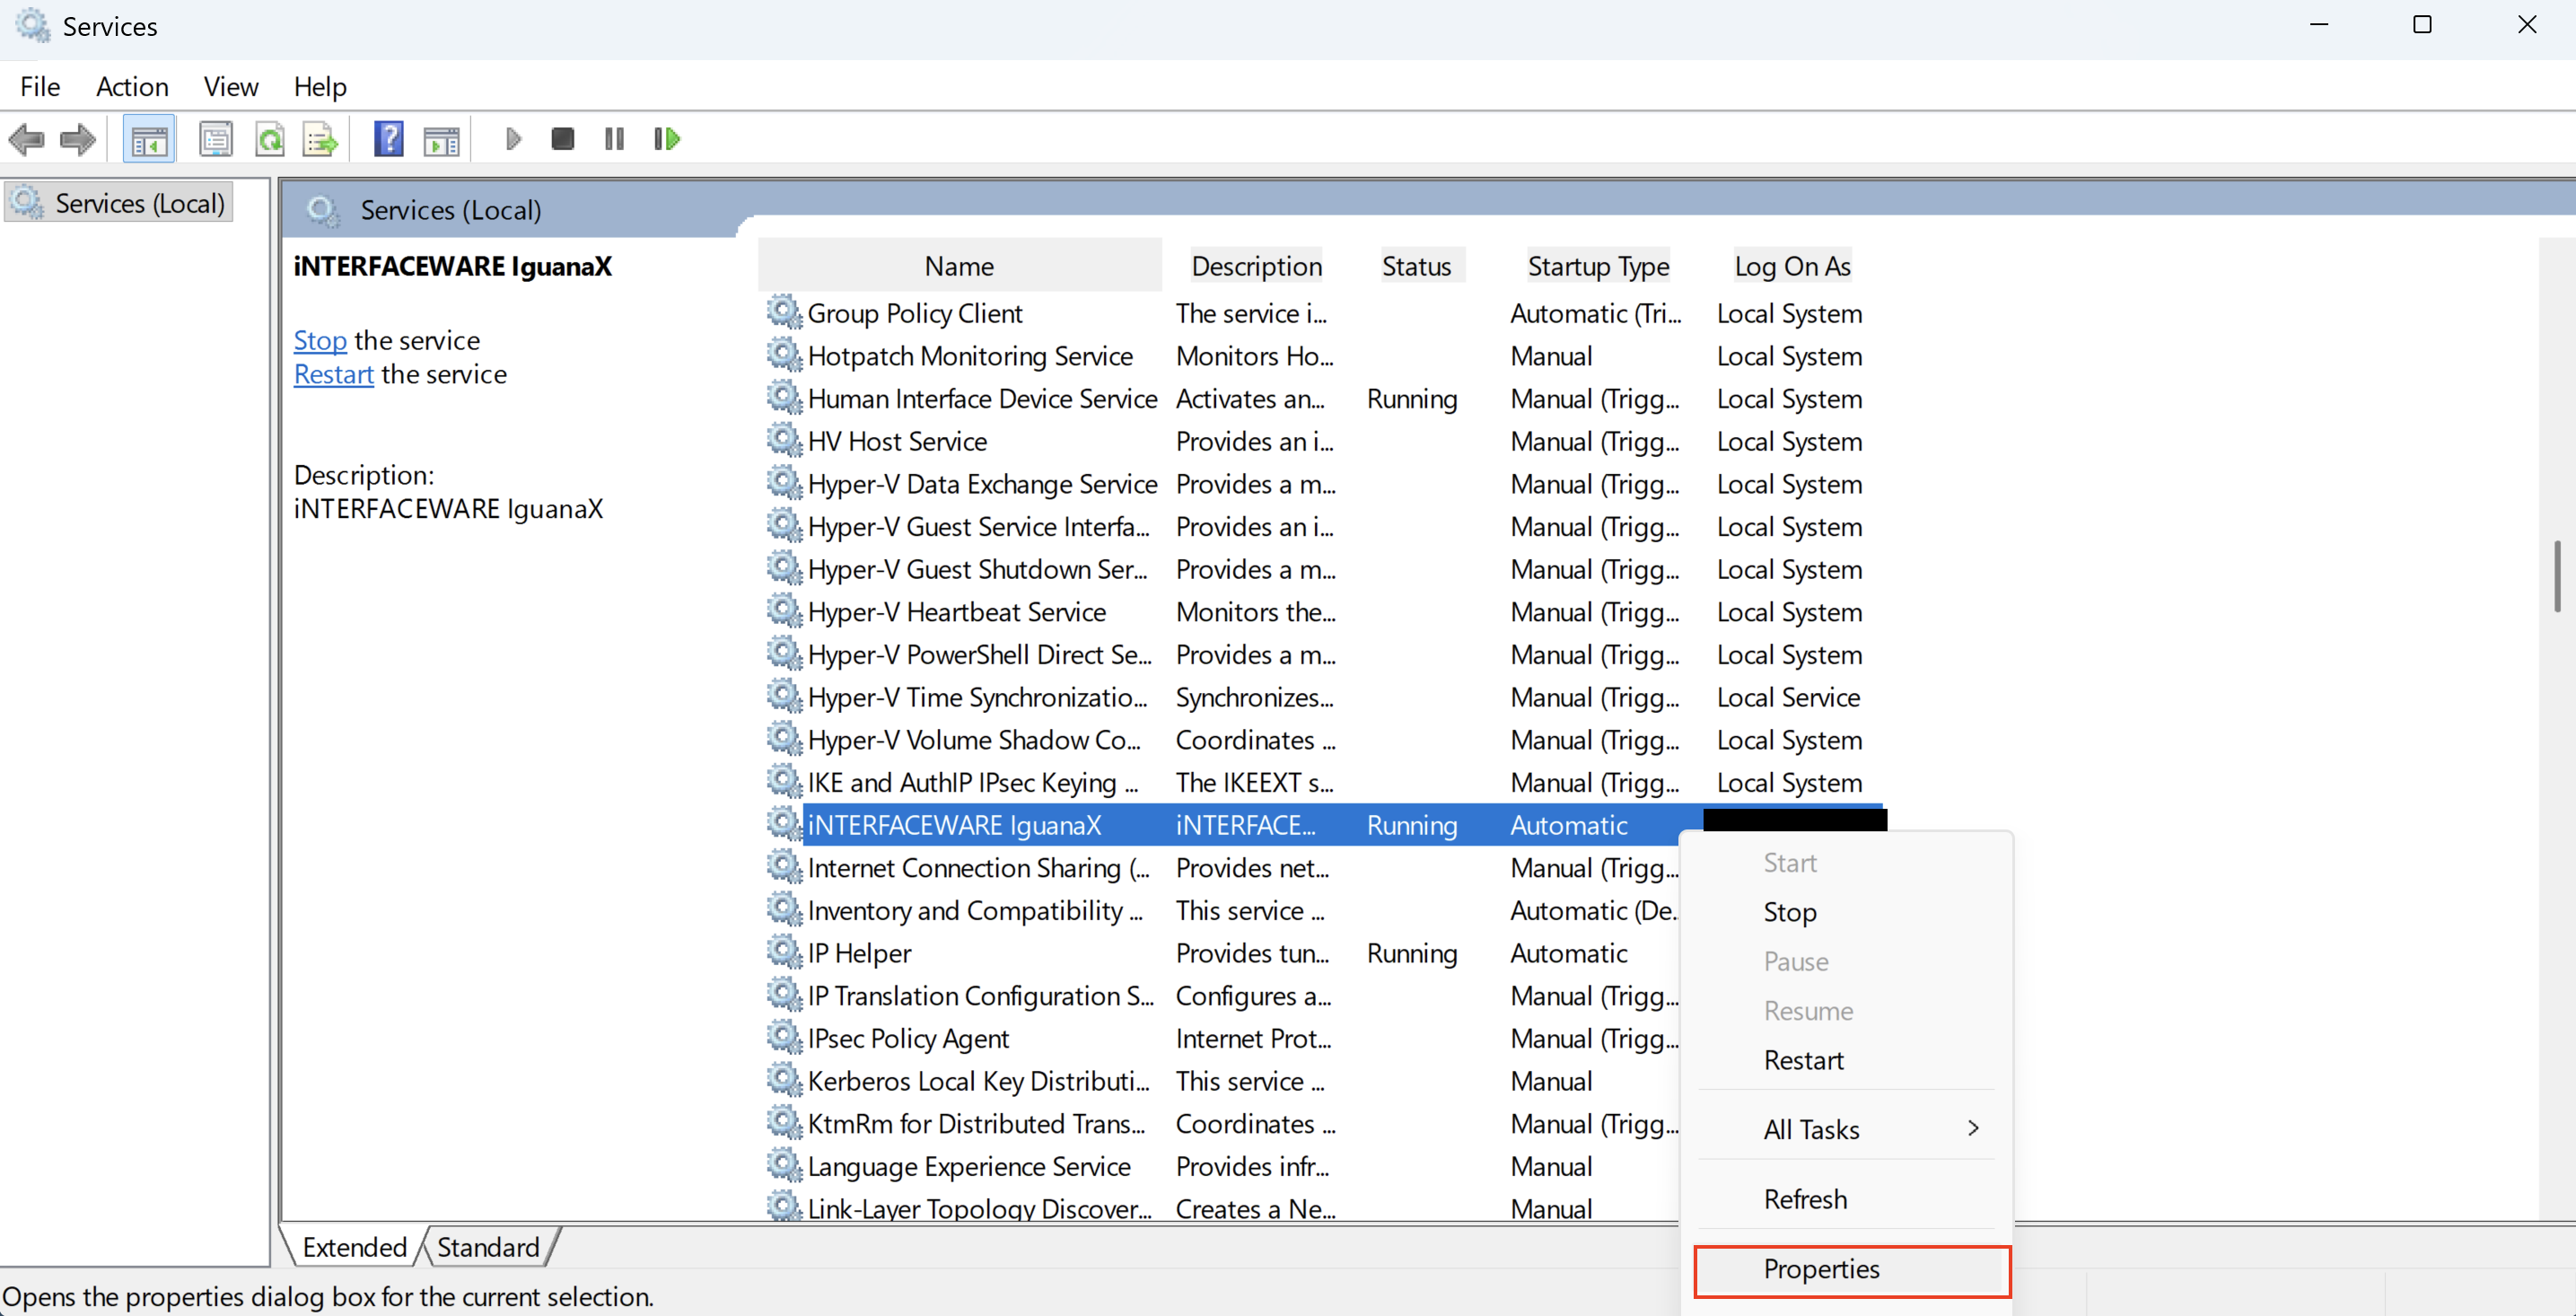Select Services (Local) tree node
Image resolution: width=2576 pixels, height=1316 pixels.
(139, 204)
